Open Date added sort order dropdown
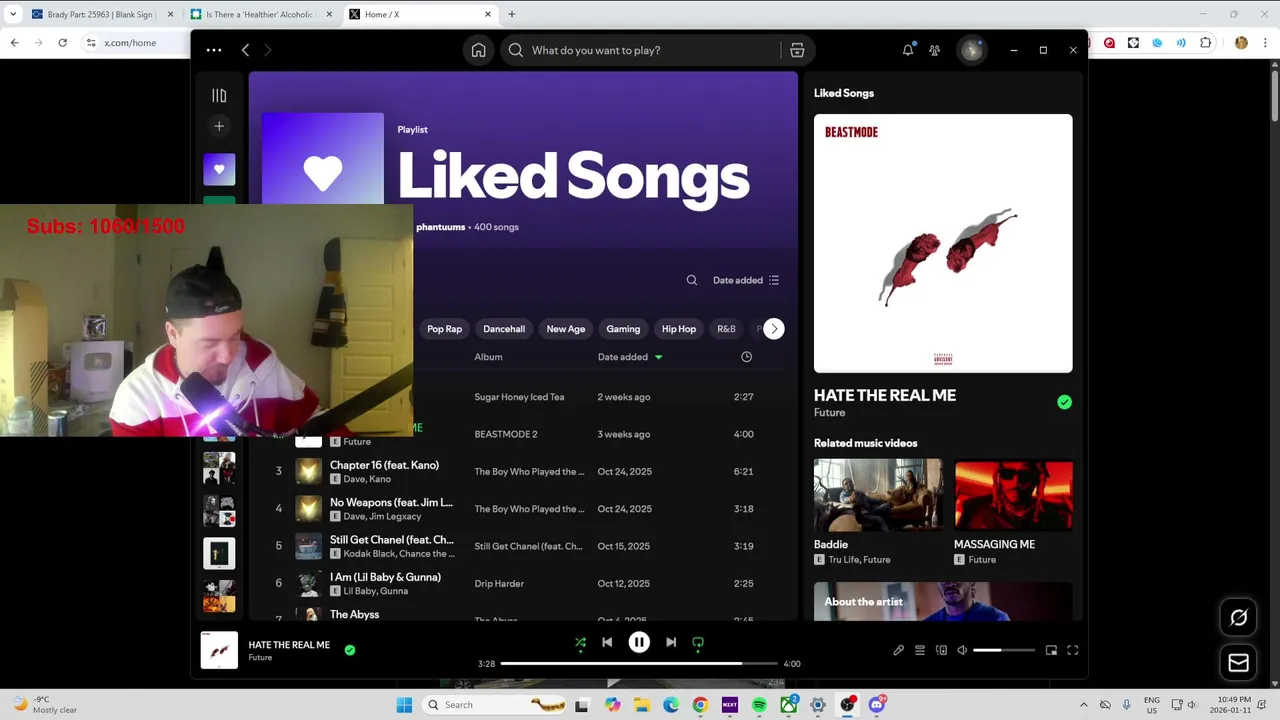Screen dimensions: 1280x720 point(746,280)
